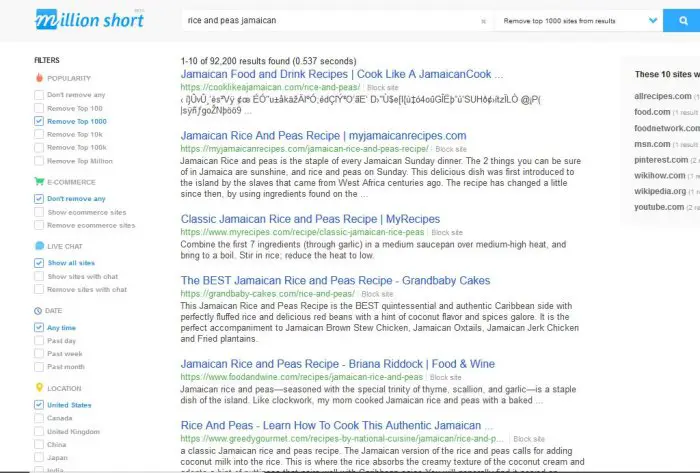The height and width of the screenshot is (473, 700).
Task: Toggle the 'Any time' date checkbox
Action: (39, 328)
